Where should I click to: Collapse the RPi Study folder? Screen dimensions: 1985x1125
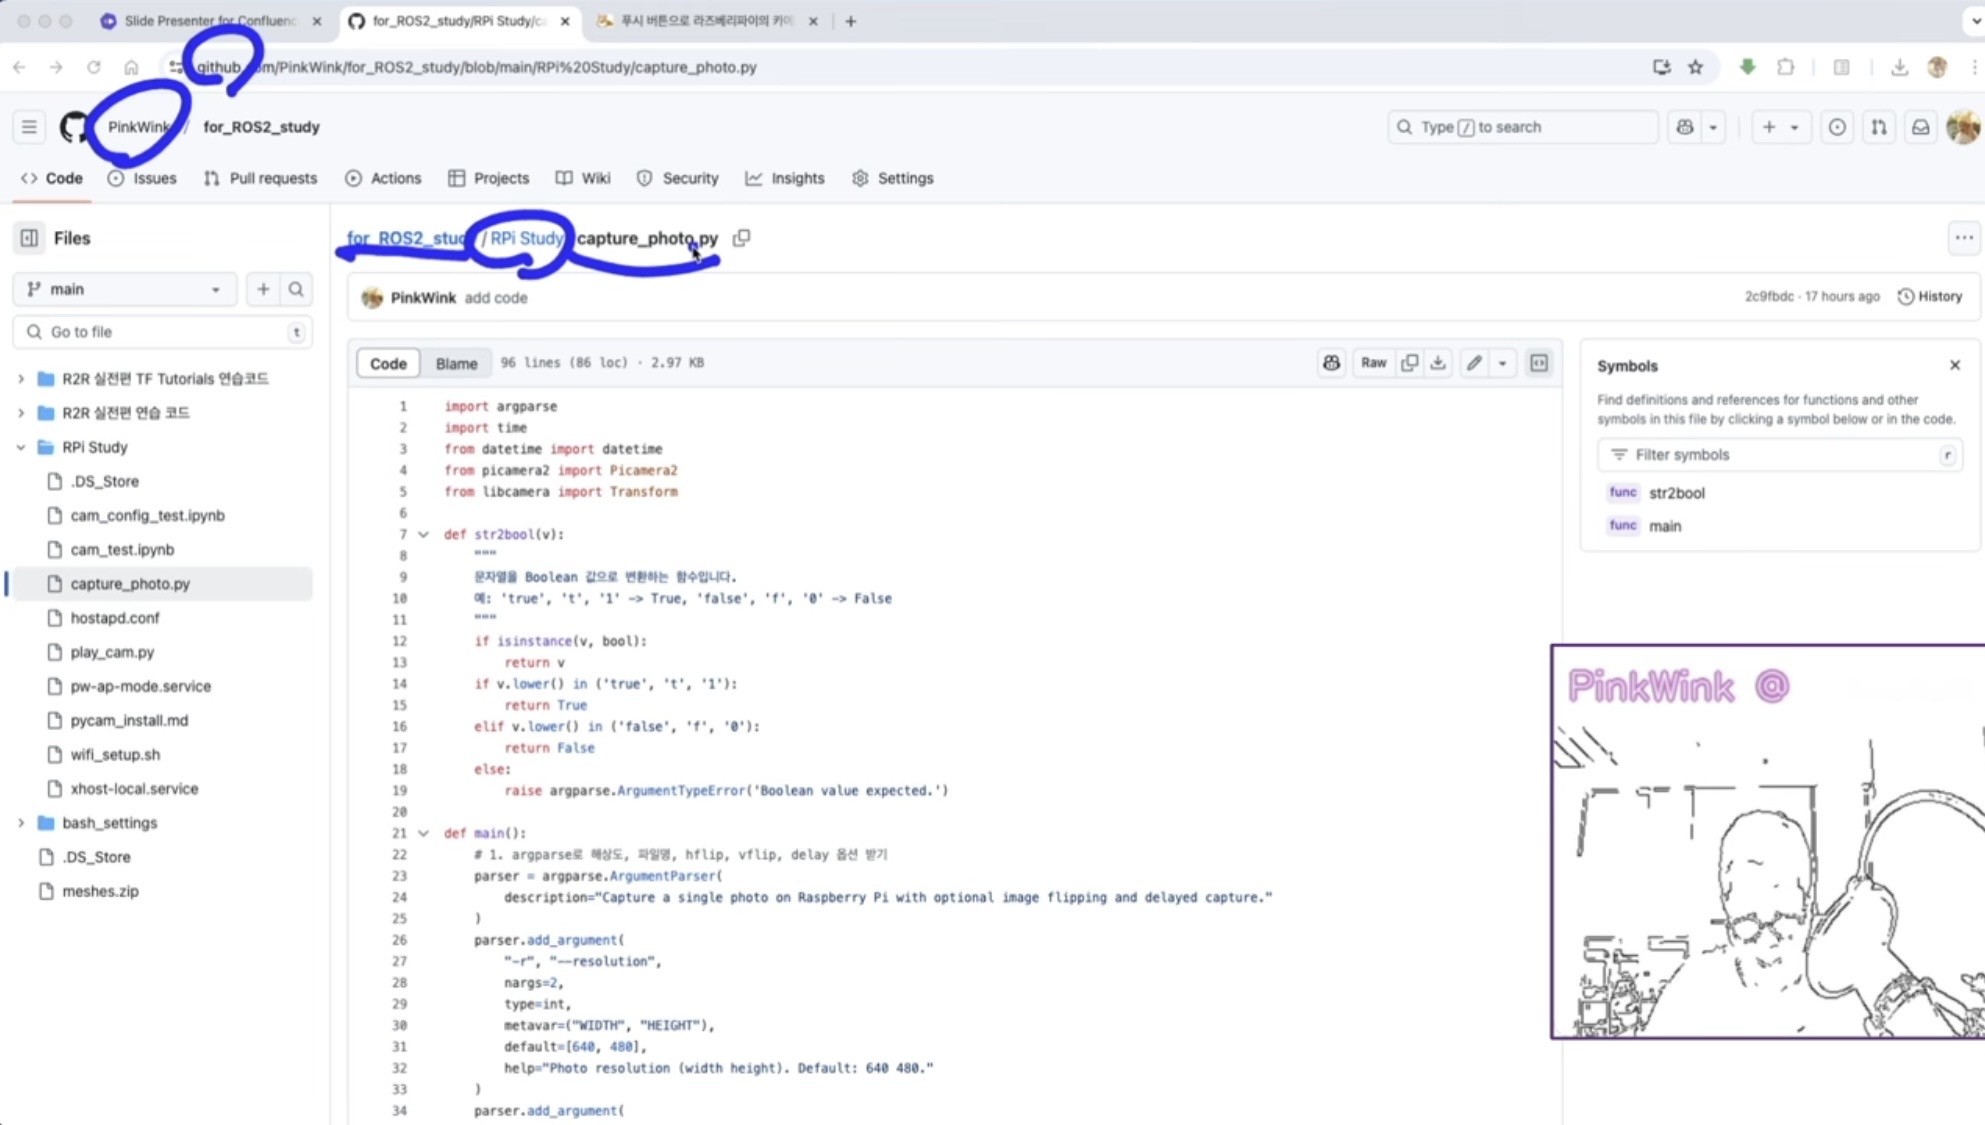[21, 447]
